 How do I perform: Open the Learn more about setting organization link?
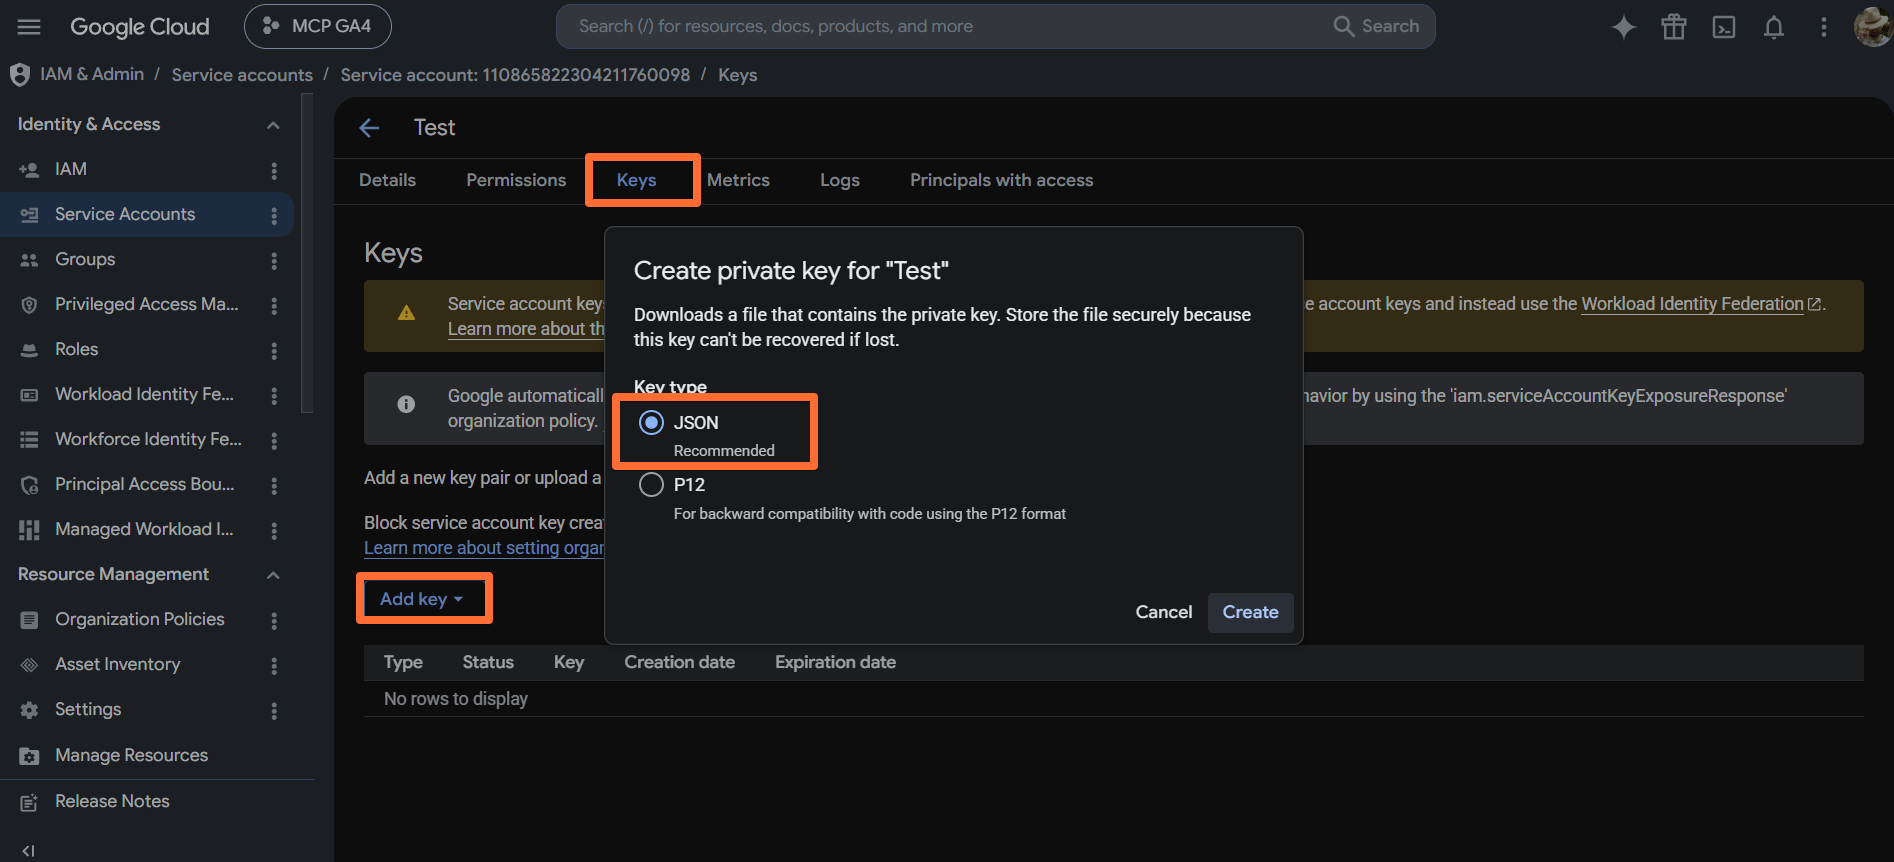484,548
